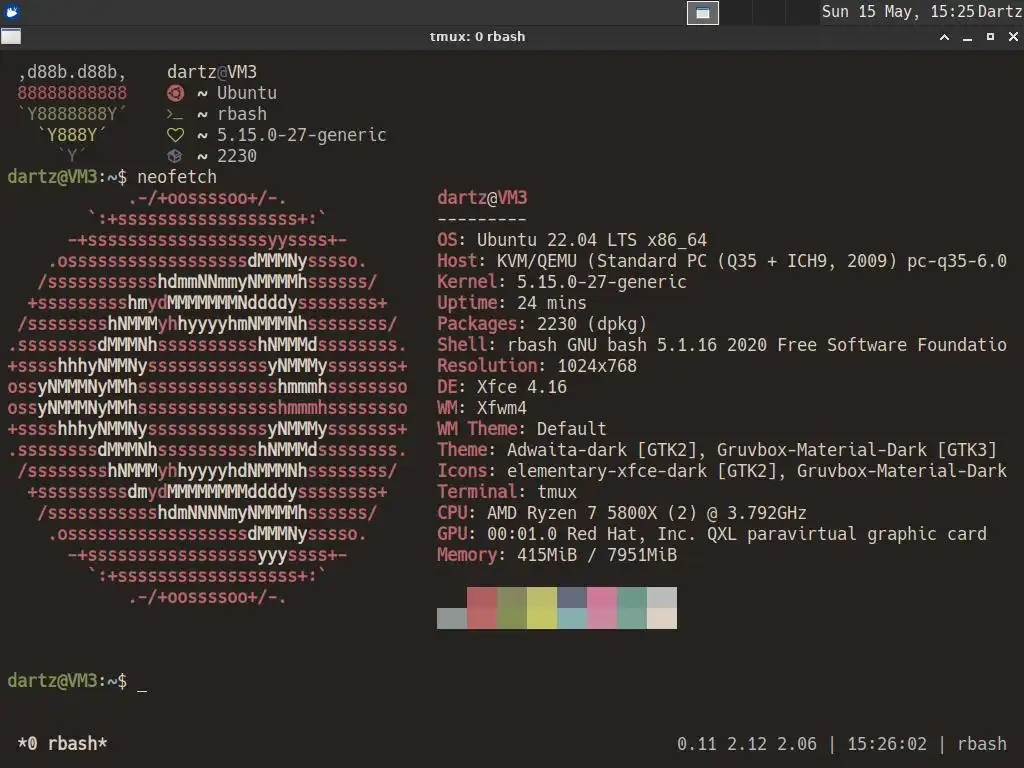Click the window title tmux: 0 rbash
Screen dimensions: 1024x768
(x=477, y=37)
